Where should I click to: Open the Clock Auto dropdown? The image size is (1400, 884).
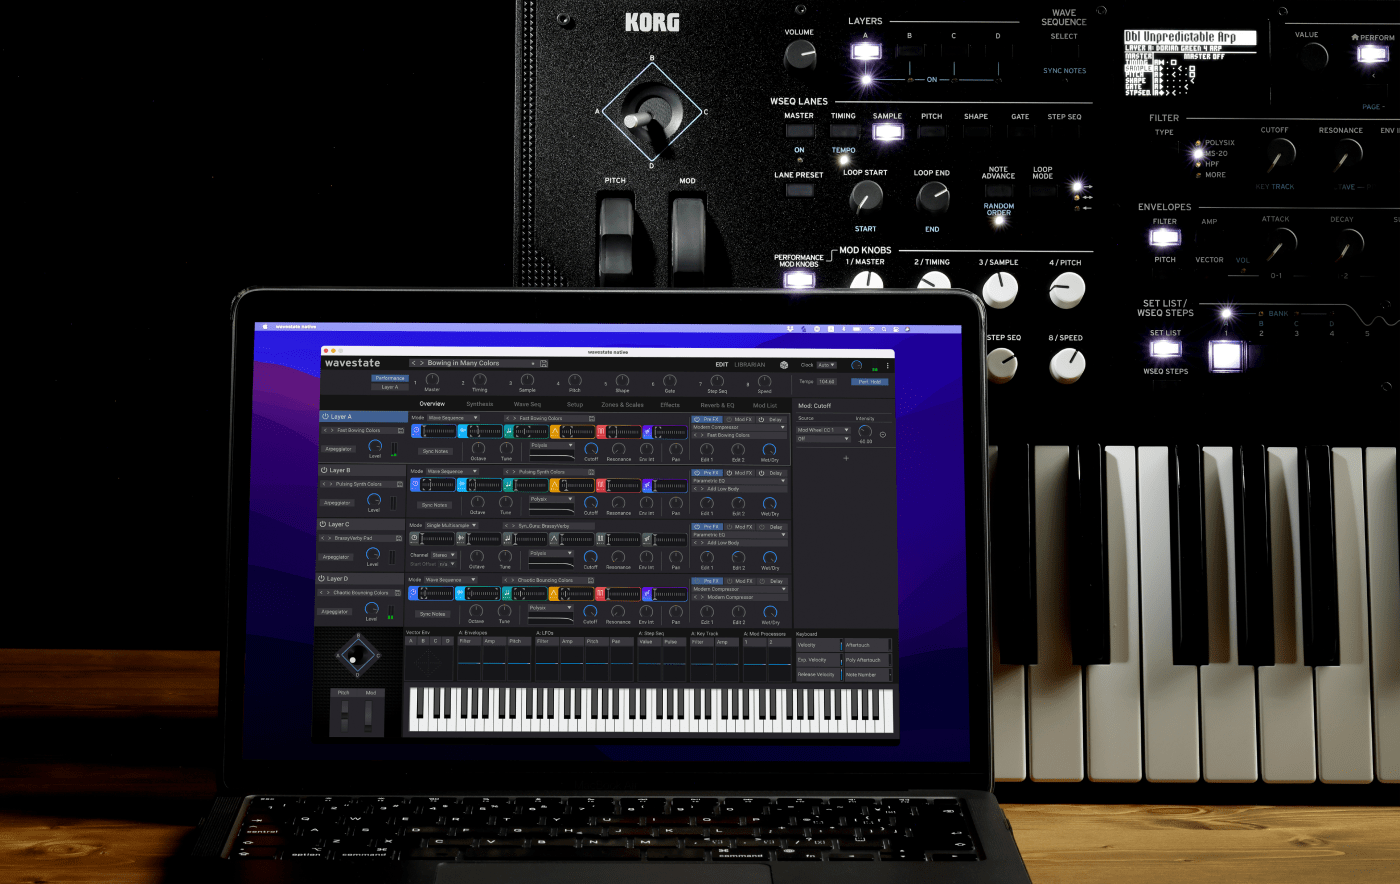pos(826,365)
